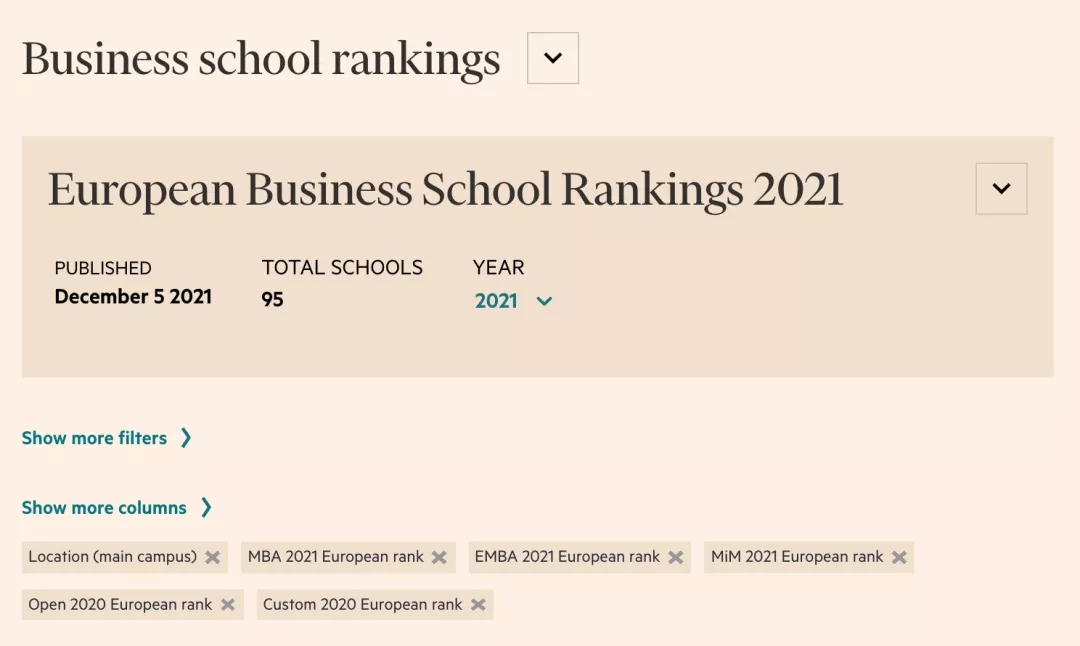The image size is (1080, 646).
Task: Click the chevron next to the 2021 year
Action: (543, 301)
